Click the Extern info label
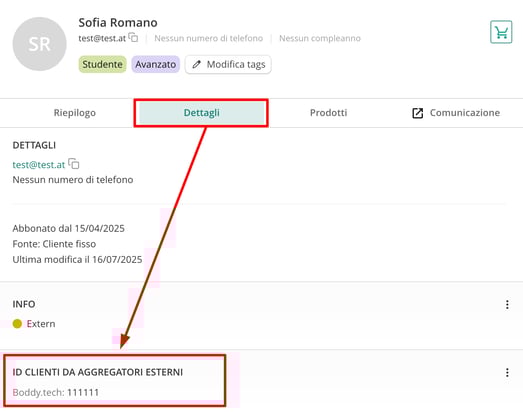 41,324
